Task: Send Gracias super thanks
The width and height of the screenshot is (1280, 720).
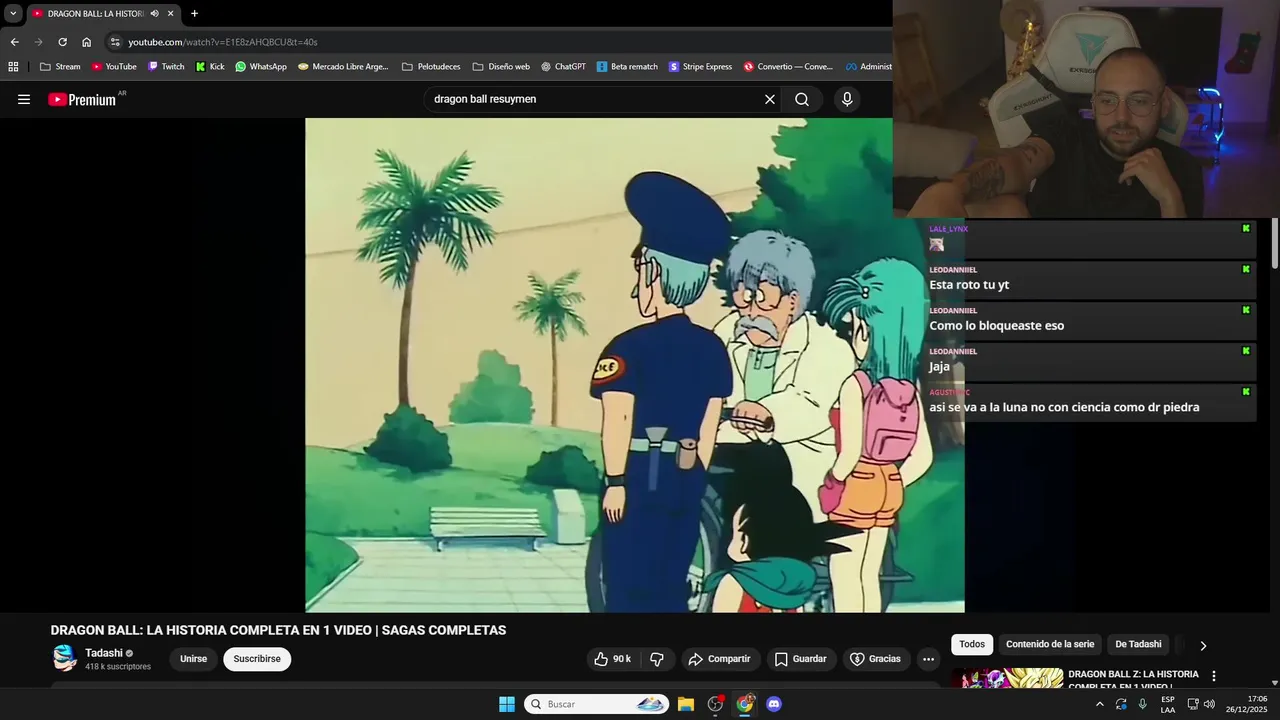Action: (x=876, y=659)
